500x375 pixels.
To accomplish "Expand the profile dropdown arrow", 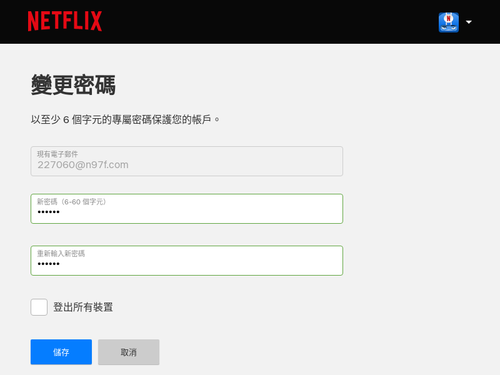I will pyautogui.click(x=469, y=22).
